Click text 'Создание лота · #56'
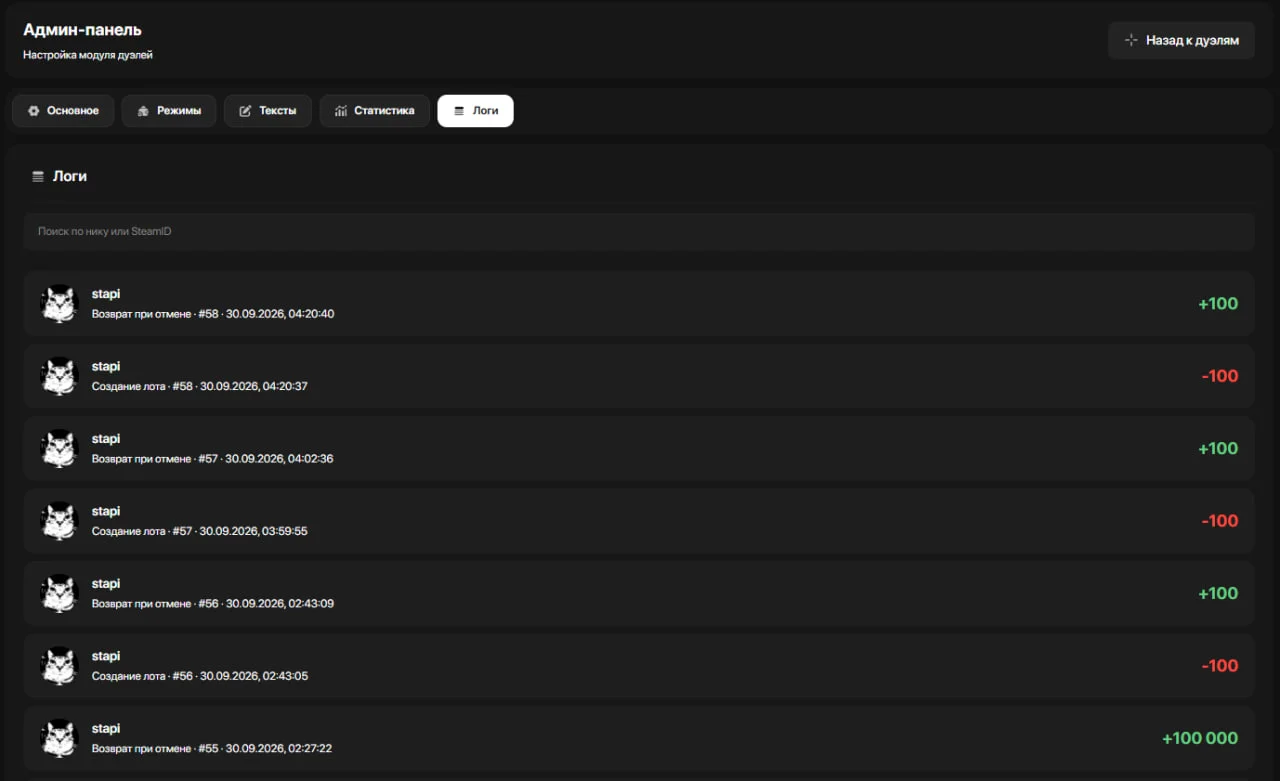The image size is (1280, 781). (142, 676)
